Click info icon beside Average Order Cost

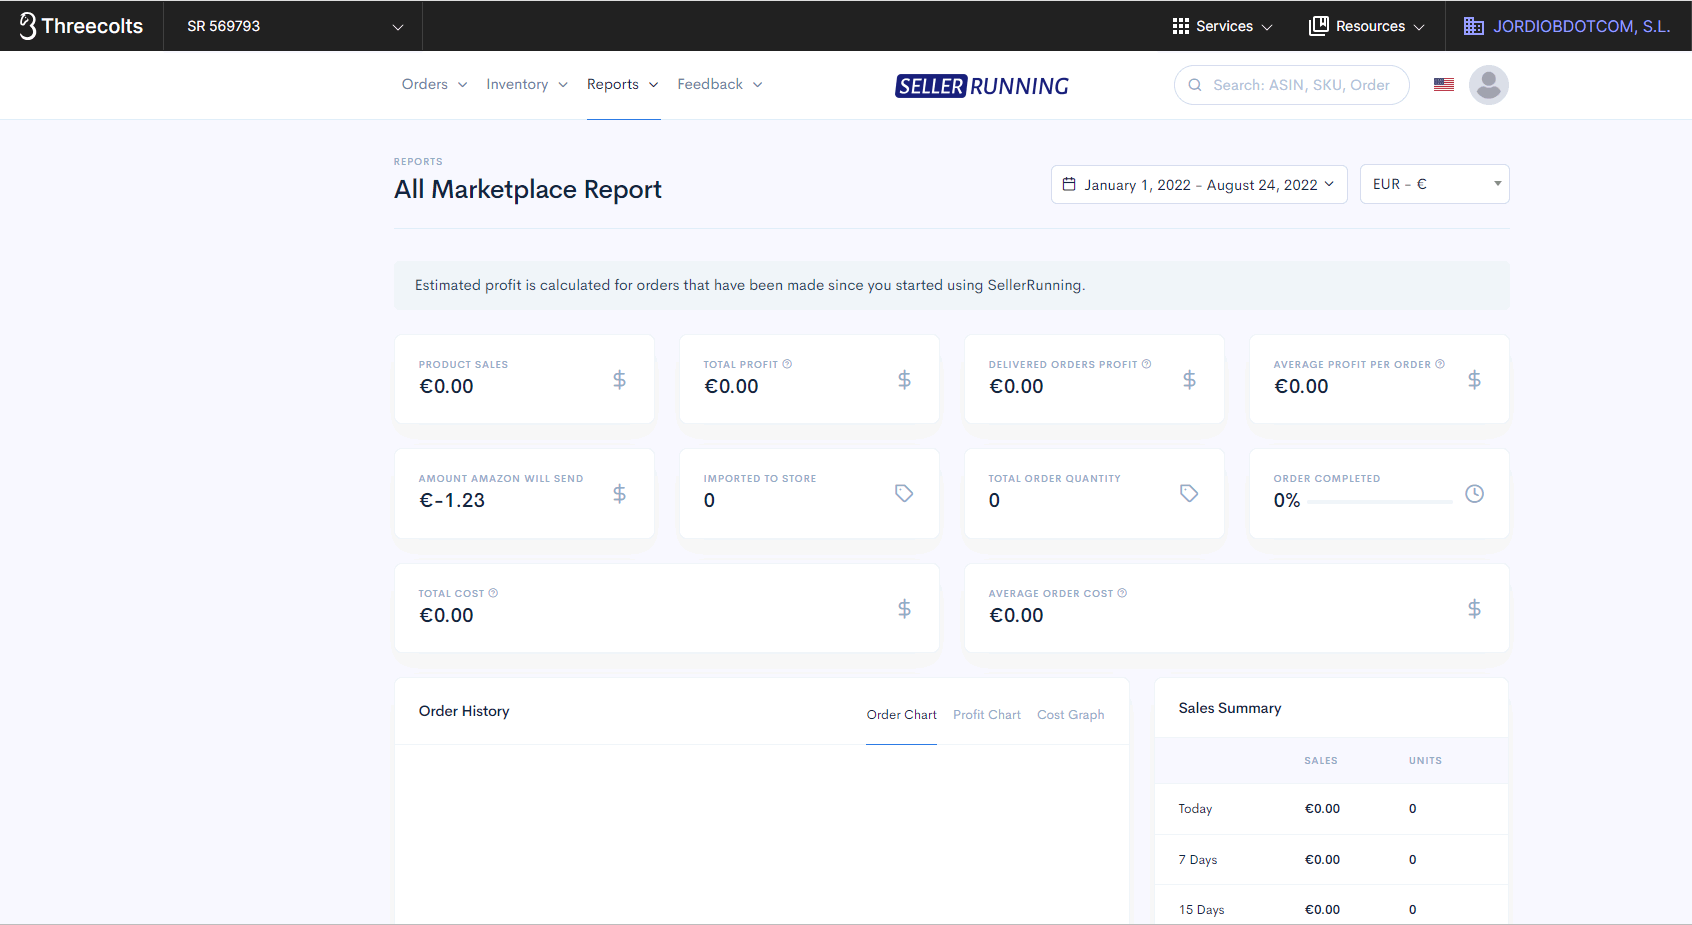(1122, 593)
